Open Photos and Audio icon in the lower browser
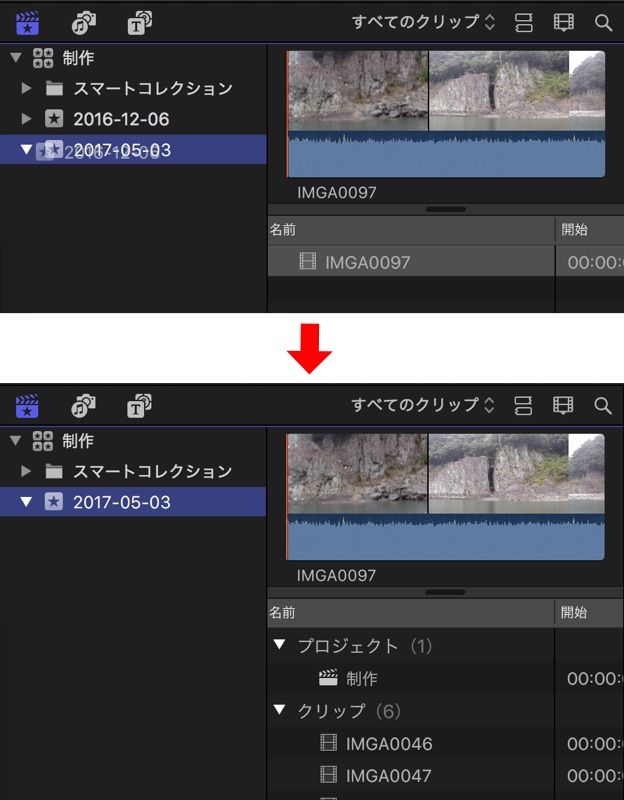This screenshot has height=800, width=624. tap(83, 405)
